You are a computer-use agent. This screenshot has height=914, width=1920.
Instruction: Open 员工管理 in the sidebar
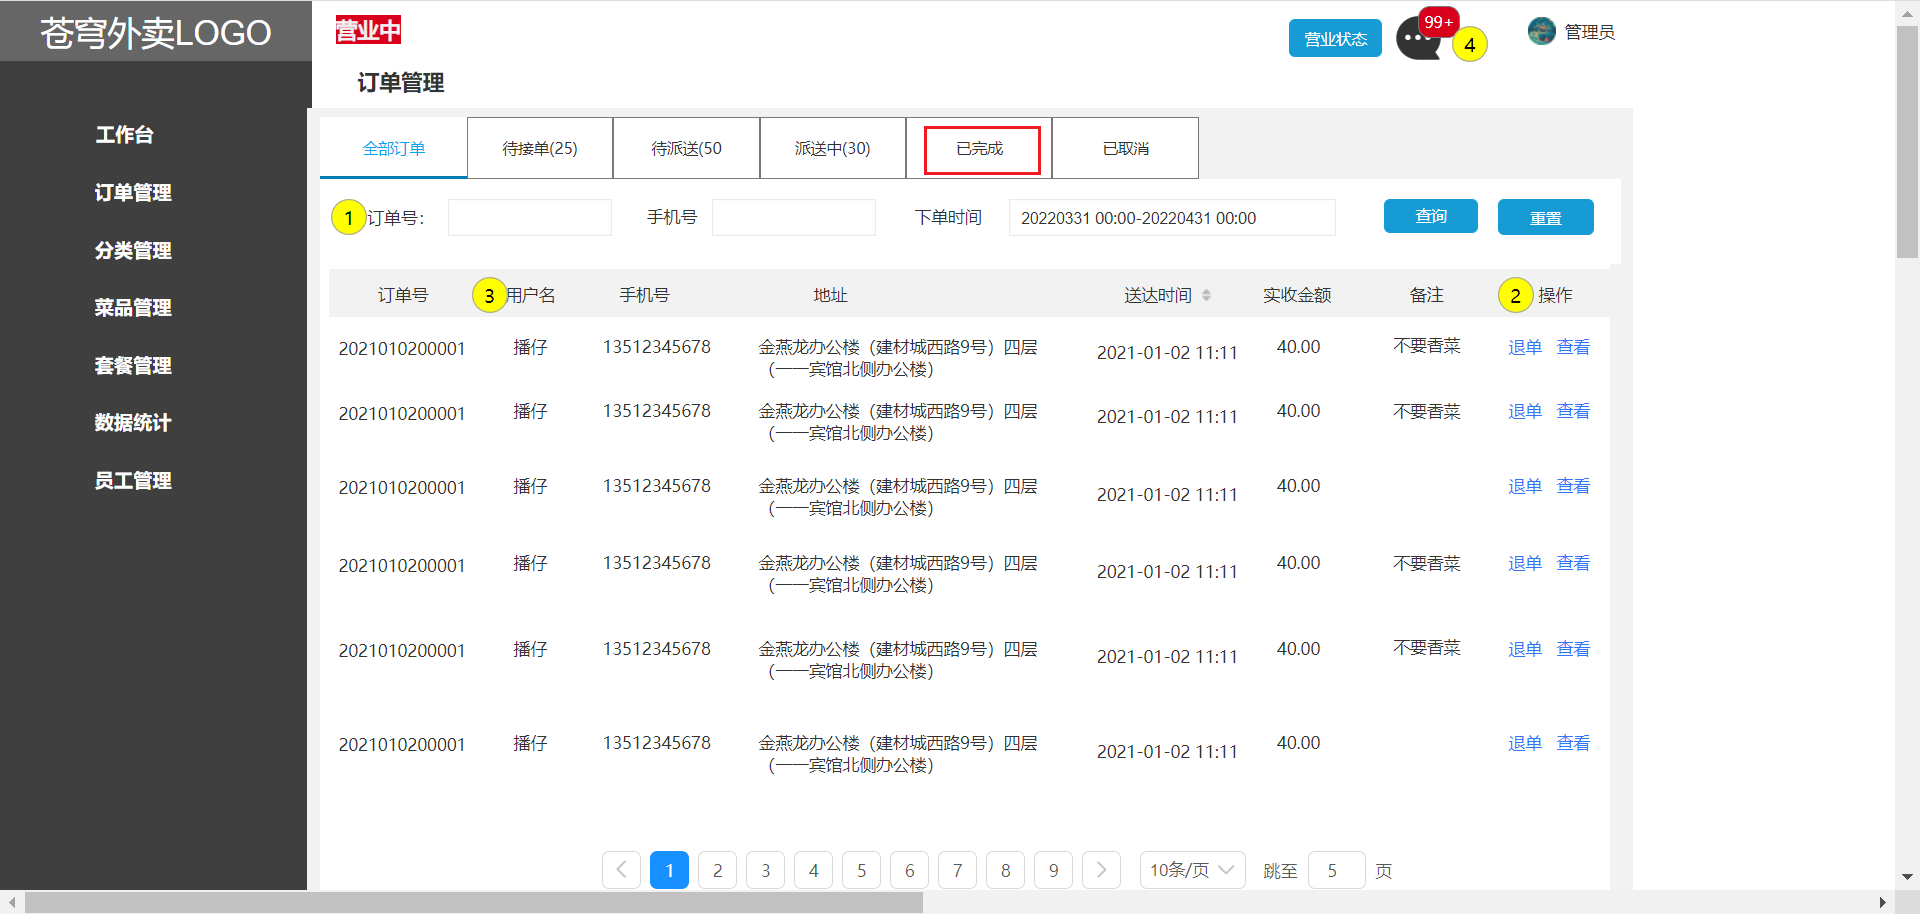click(x=133, y=481)
